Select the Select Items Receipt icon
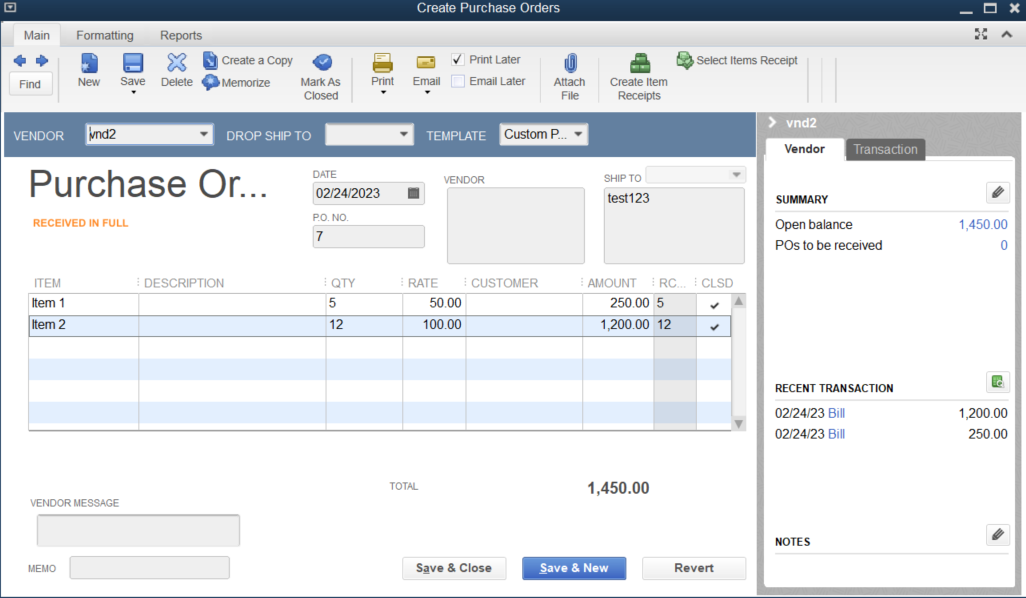The image size is (1026, 598). click(737, 60)
